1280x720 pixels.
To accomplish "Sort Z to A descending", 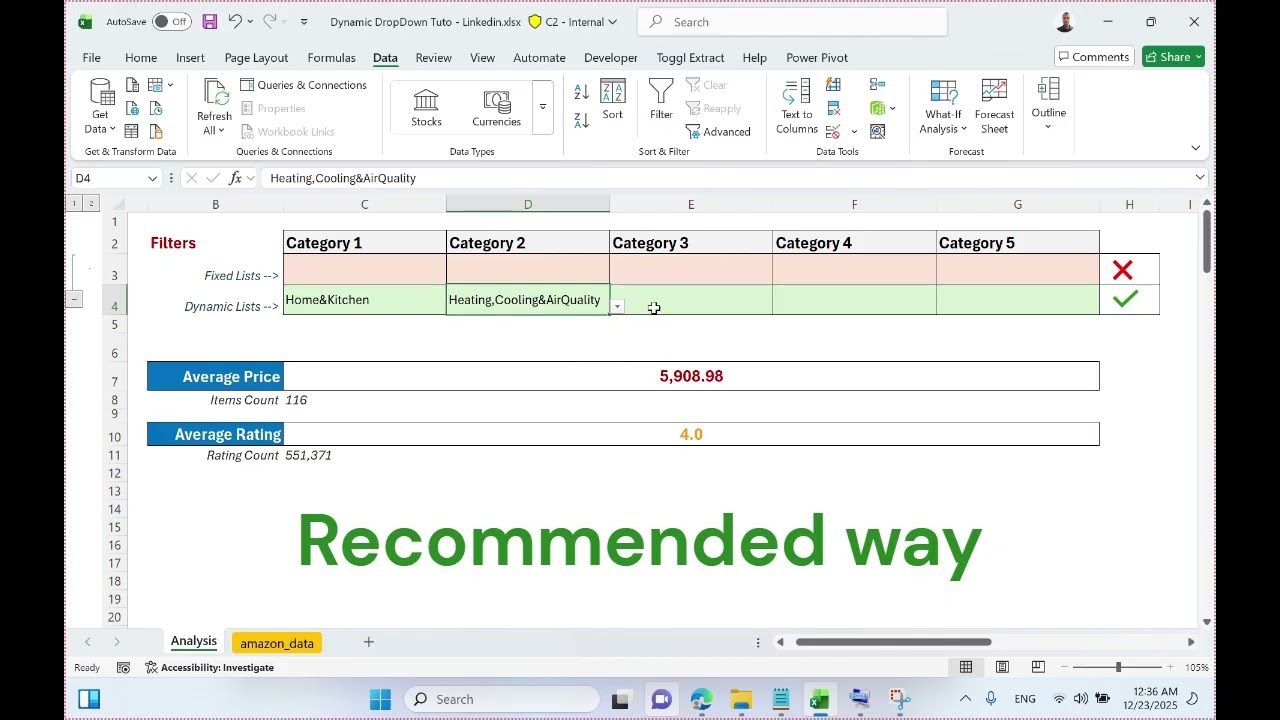I will (582, 120).
